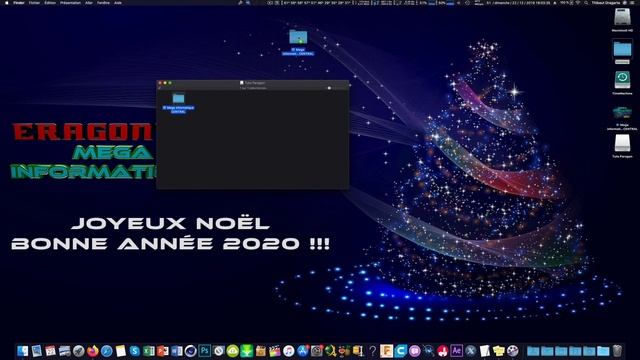The width and height of the screenshot is (640, 360).
Task: Open the blue C app in Dock
Action: coord(400,351)
